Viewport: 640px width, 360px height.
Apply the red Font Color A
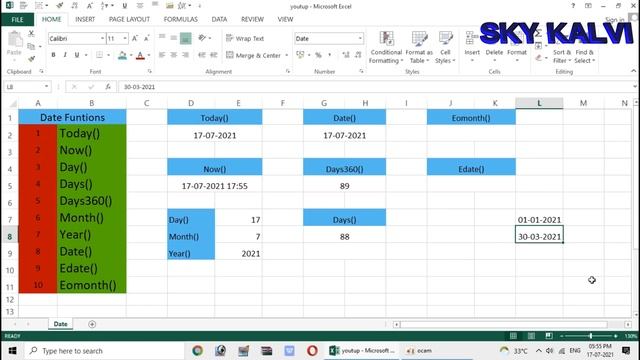pos(140,55)
